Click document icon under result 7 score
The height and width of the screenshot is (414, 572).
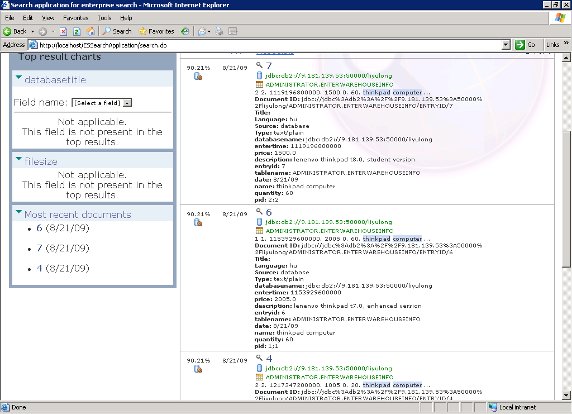198,76
